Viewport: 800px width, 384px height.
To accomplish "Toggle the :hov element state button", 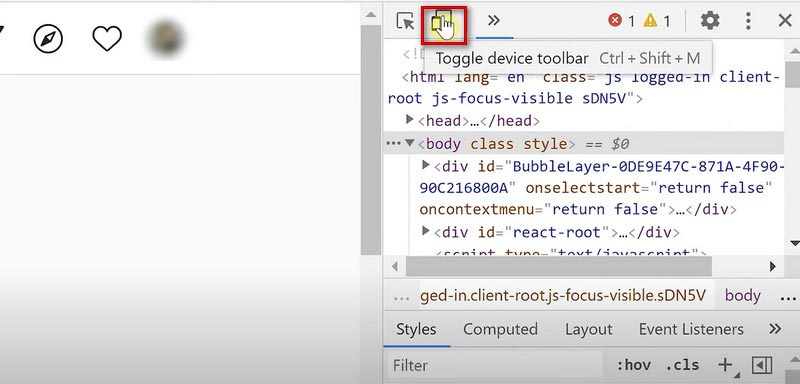I will coord(634,365).
